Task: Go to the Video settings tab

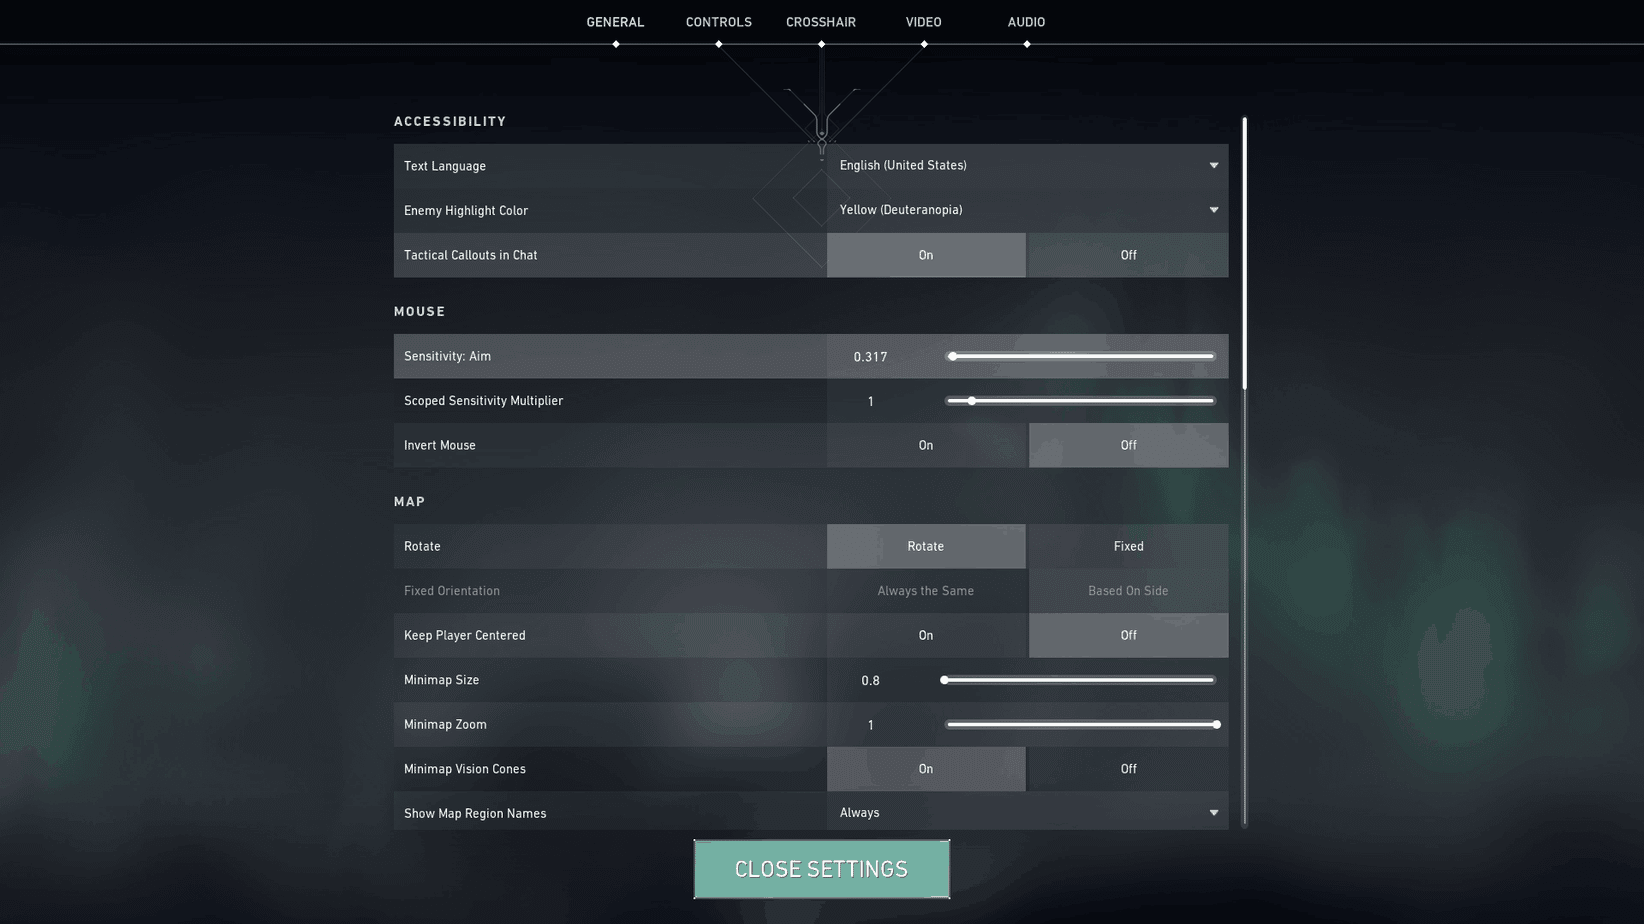Action: tap(923, 22)
